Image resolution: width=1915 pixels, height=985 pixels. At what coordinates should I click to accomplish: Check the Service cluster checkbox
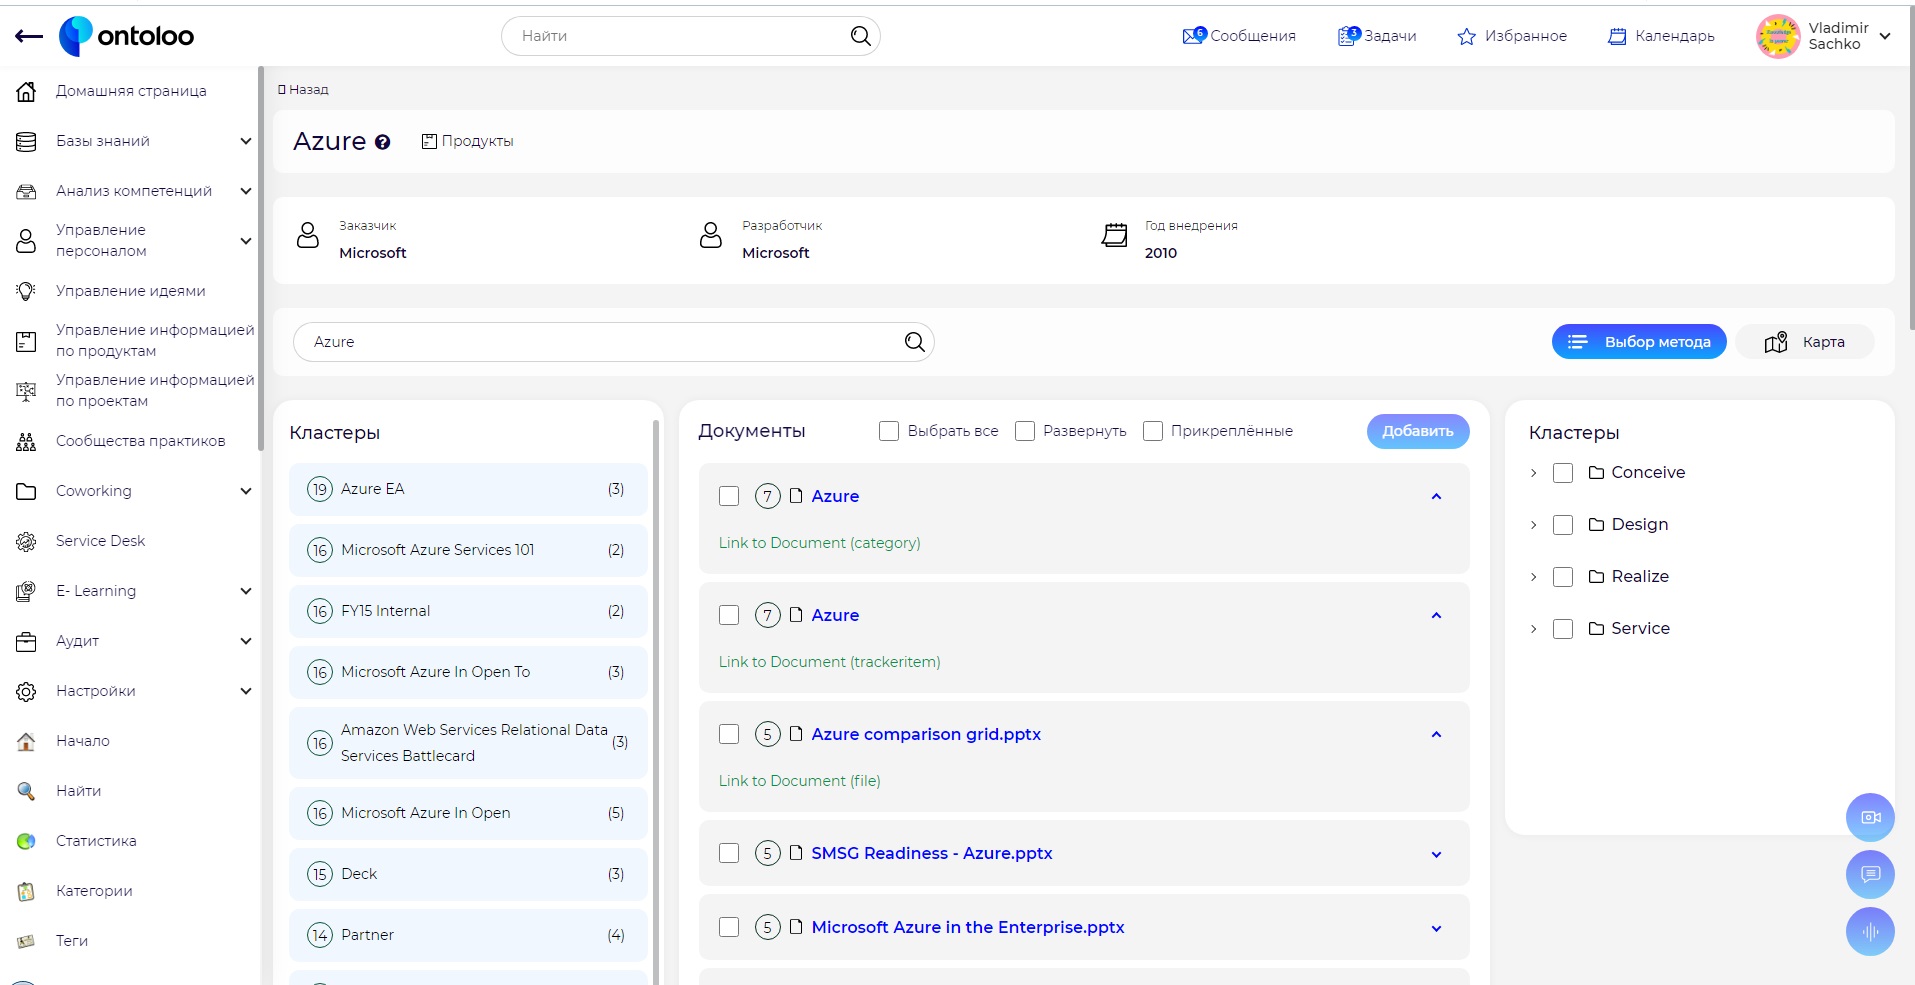(x=1563, y=629)
